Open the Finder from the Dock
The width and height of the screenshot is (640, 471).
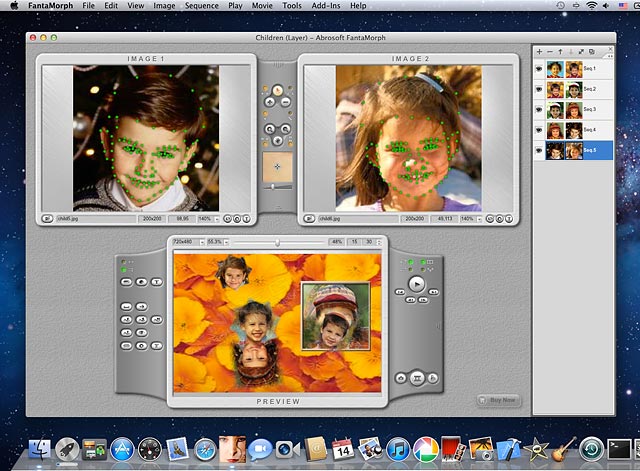40,450
